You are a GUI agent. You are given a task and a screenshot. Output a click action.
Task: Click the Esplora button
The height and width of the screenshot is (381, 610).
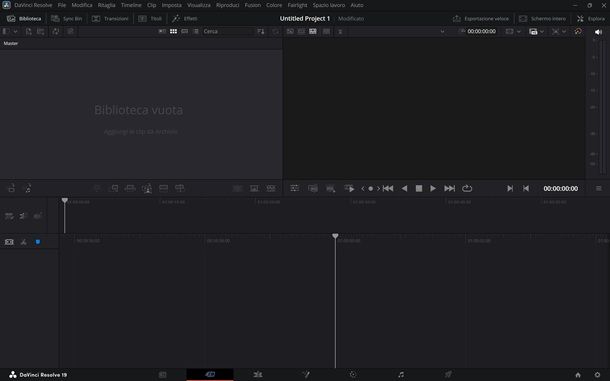tap(591, 19)
